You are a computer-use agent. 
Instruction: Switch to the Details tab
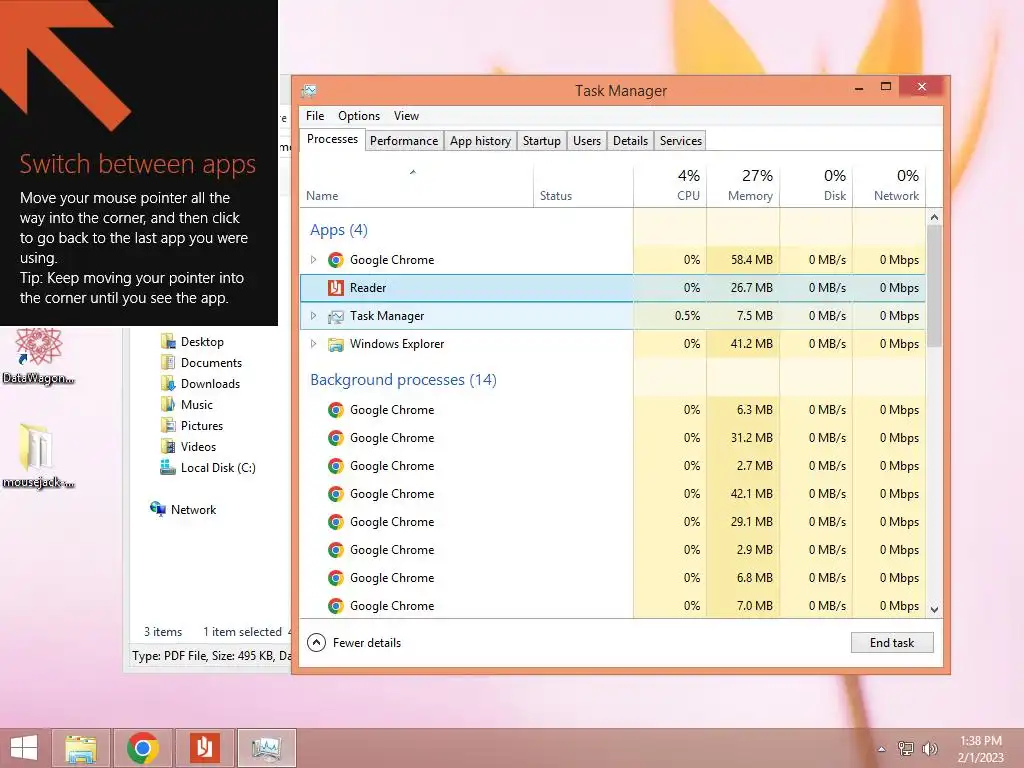click(x=630, y=141)
